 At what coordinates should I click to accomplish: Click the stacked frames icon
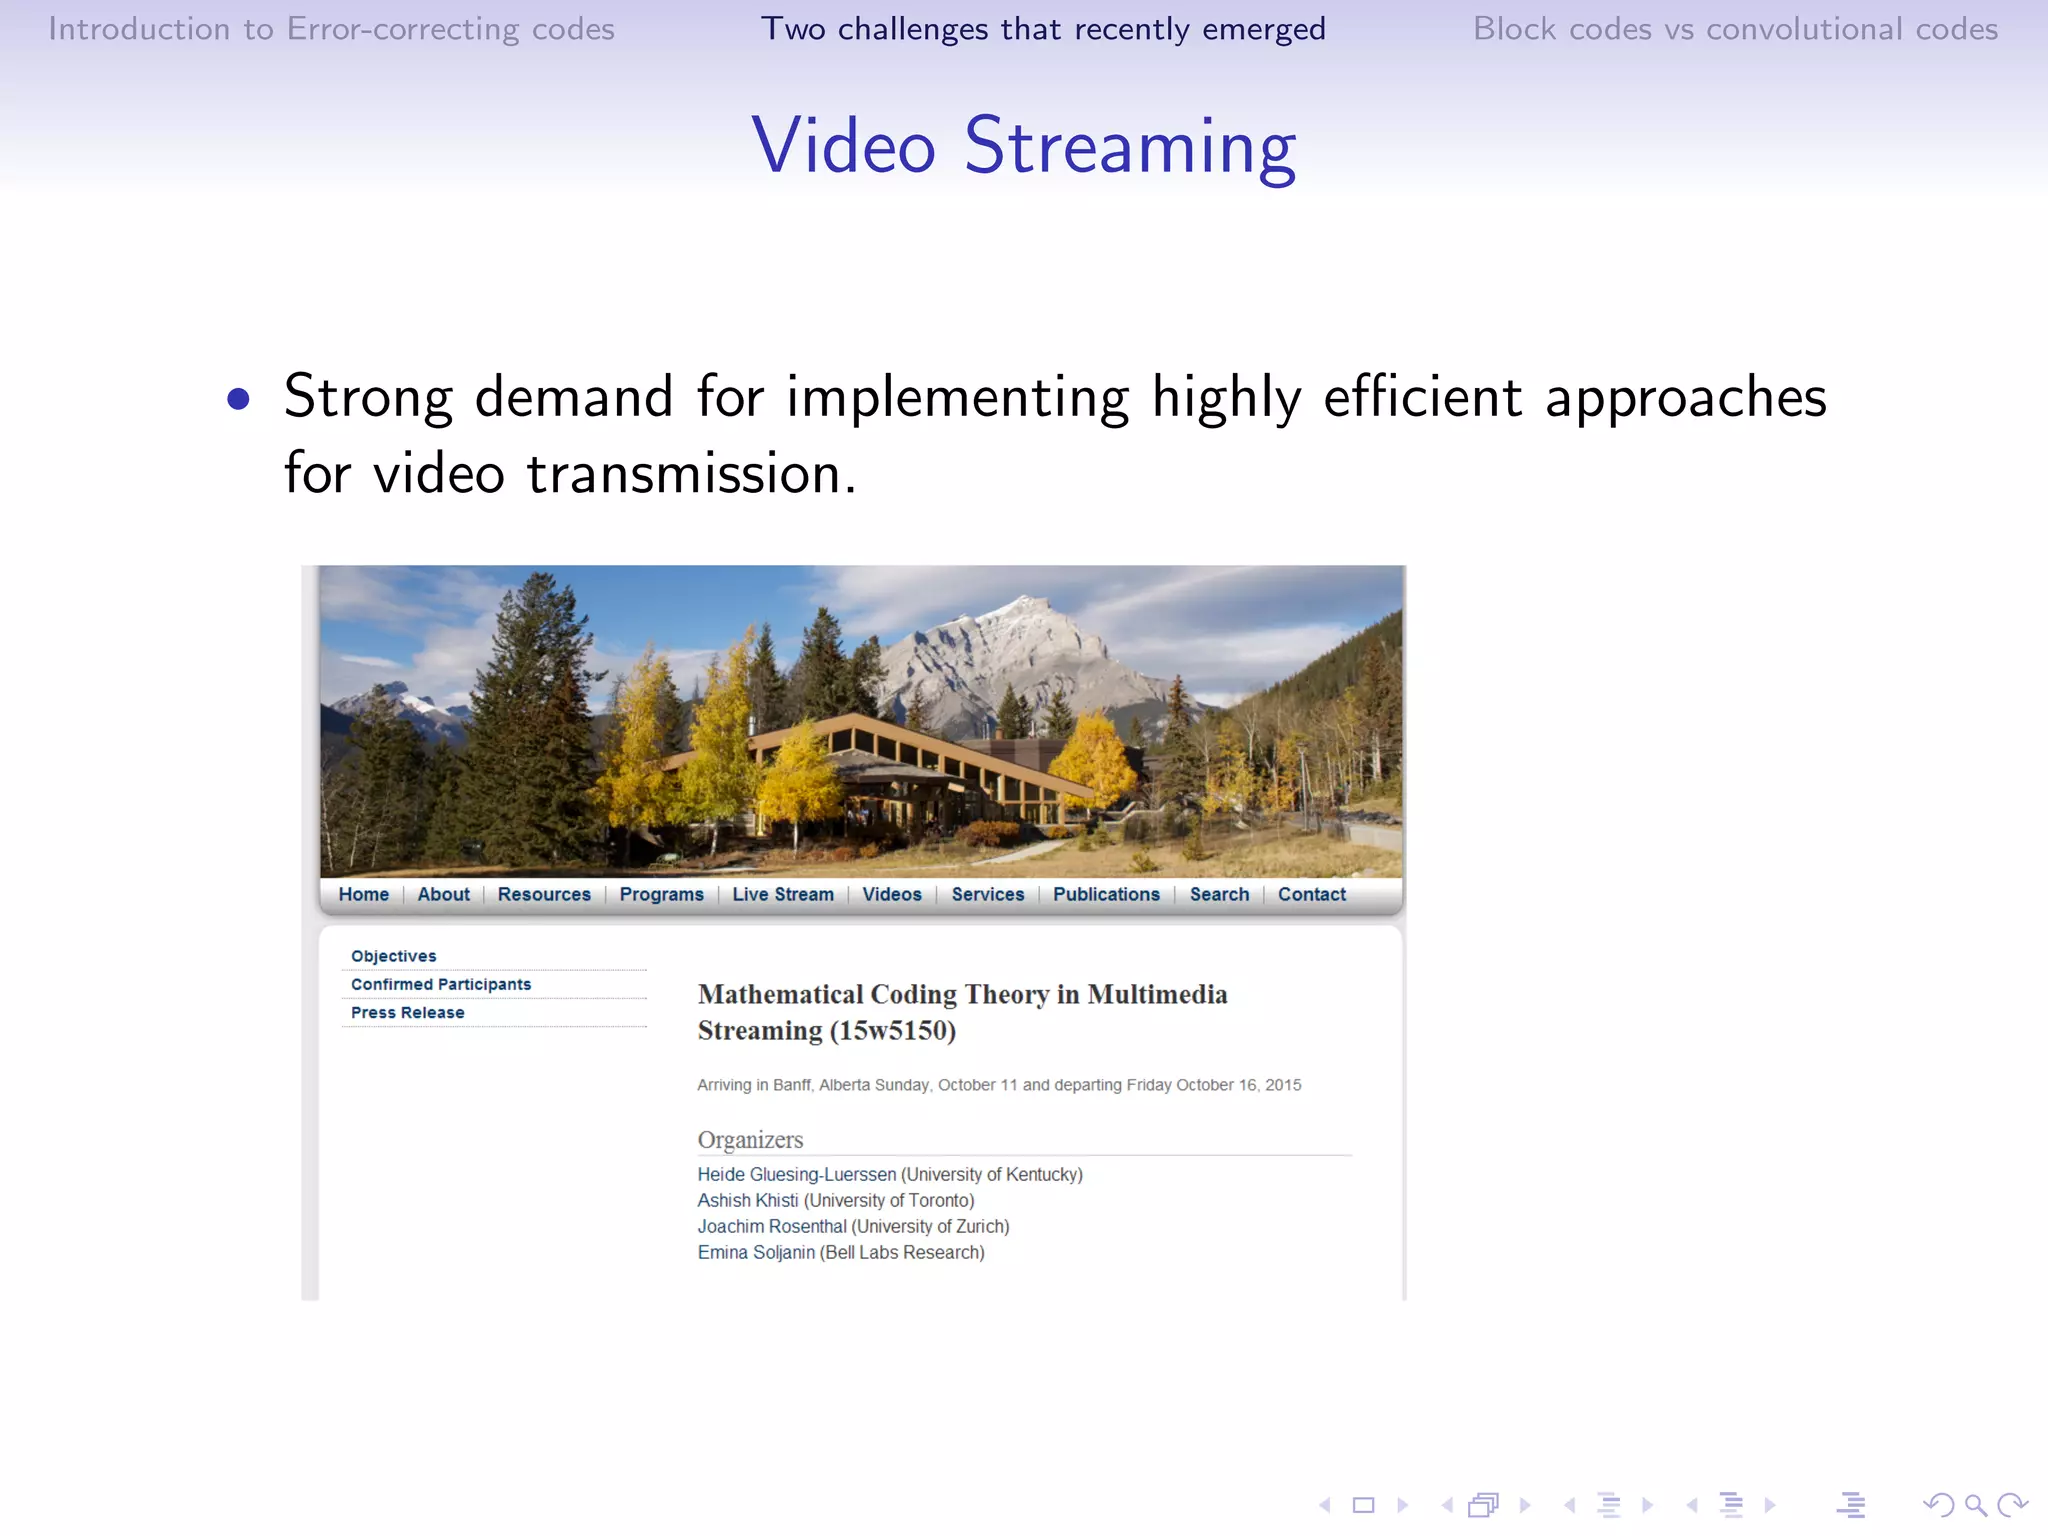pos(1485,1505)
